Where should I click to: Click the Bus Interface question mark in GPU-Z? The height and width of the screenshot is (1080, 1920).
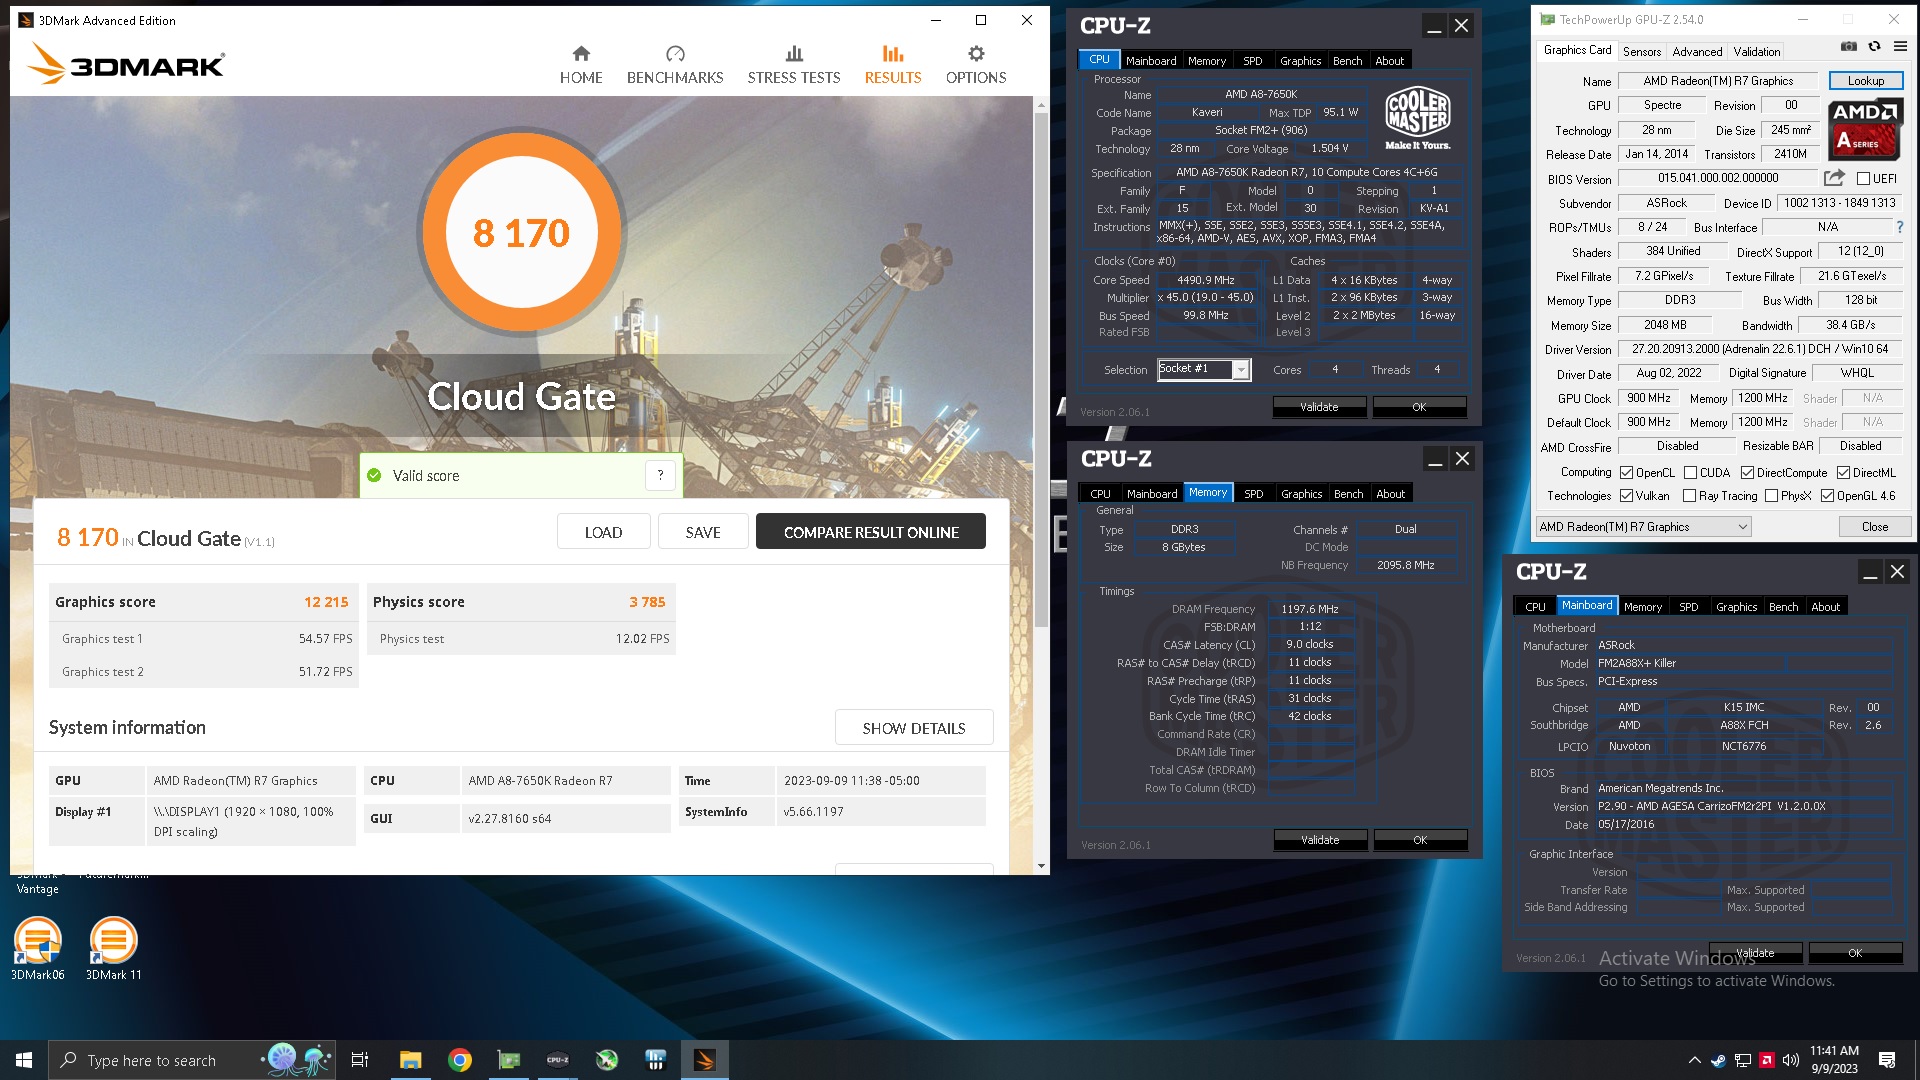pos(1900,227)
